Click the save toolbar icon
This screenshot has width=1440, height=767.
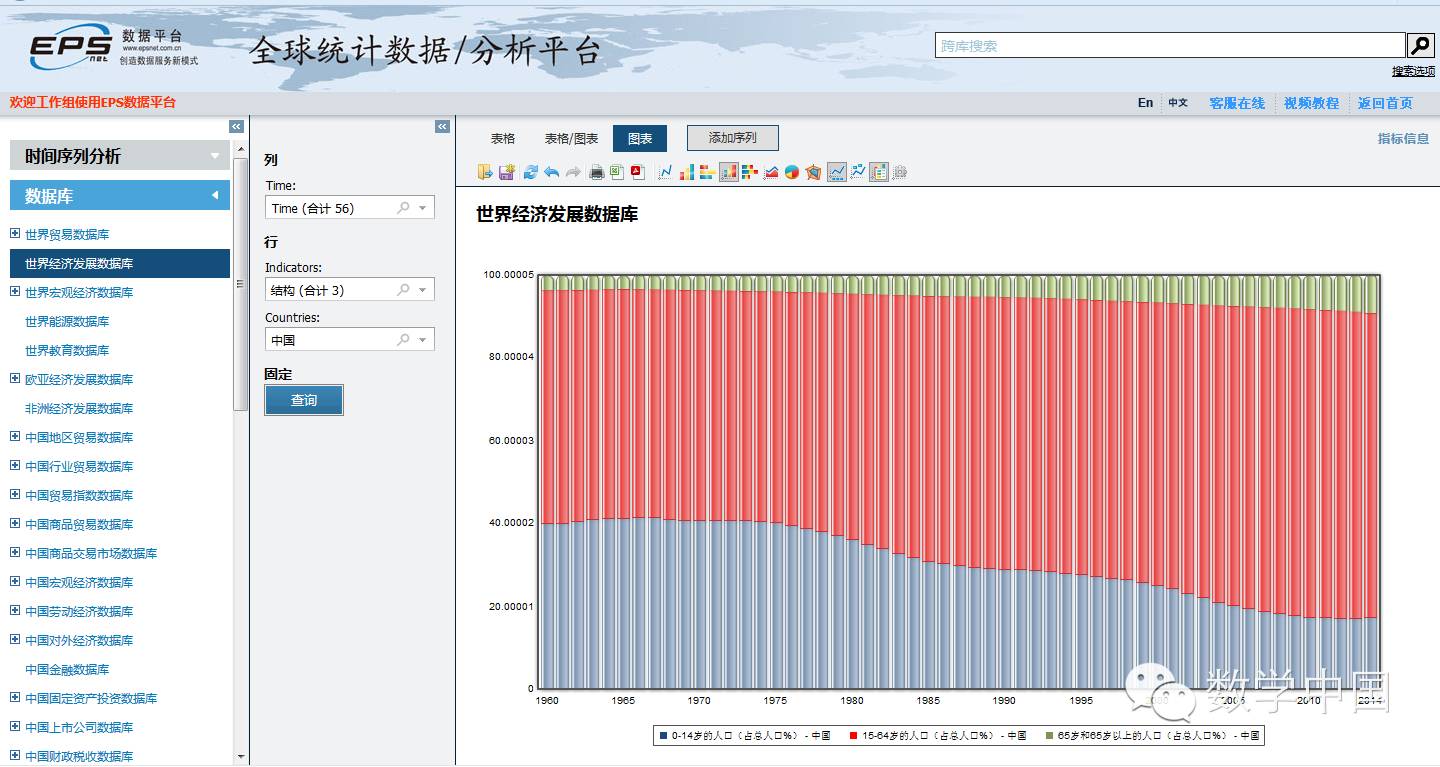[x=507, y=172]
